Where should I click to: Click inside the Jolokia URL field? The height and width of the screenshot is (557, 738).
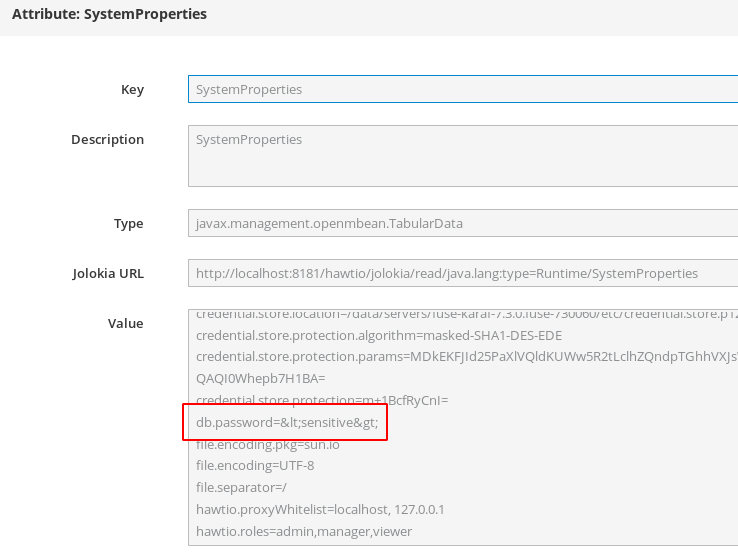point(462,273)
